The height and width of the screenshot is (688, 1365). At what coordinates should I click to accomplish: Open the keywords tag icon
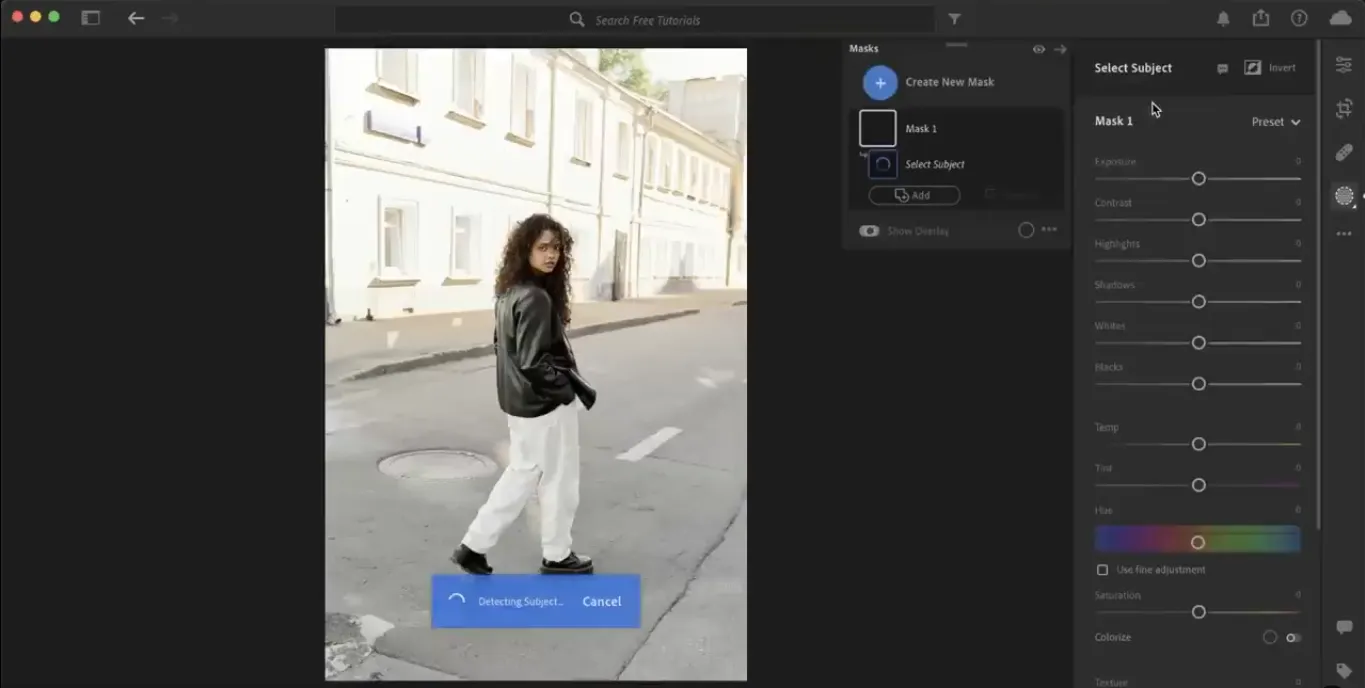(1343, 671)
